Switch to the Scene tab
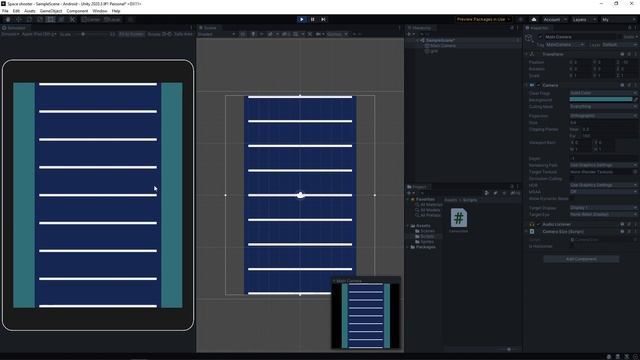Image resolution: width=640 pixels, height=360 pixels. tap(208, 28)
